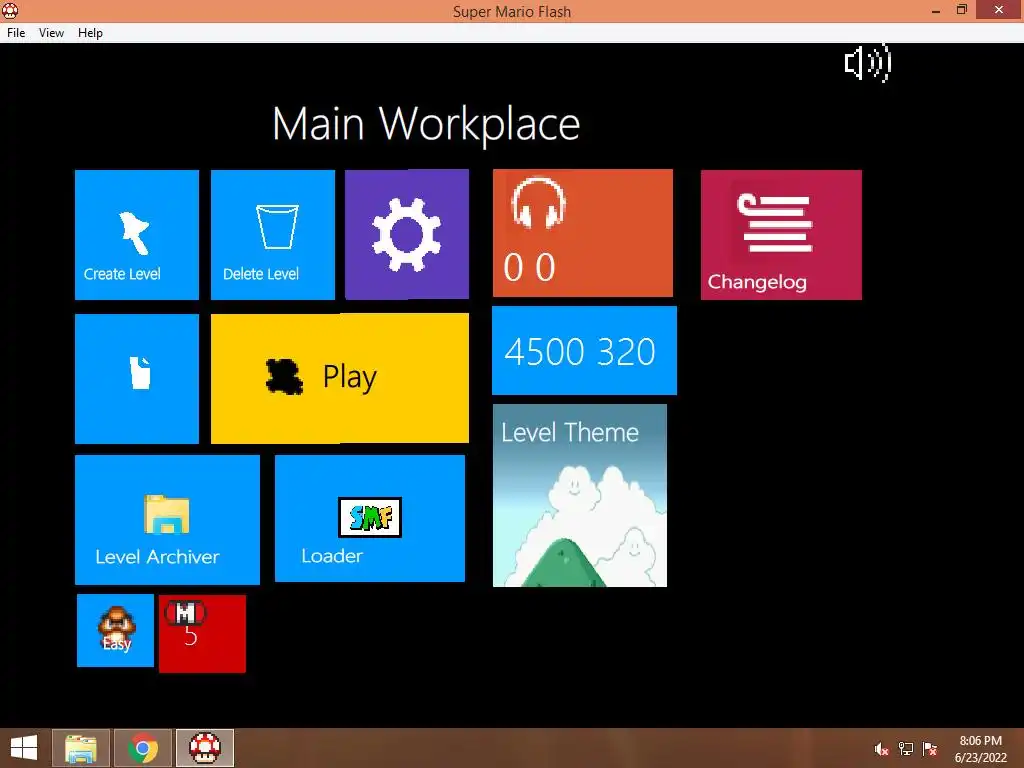Open the Create Level tile
This screenshot has height=768, width=1024.
136,234
